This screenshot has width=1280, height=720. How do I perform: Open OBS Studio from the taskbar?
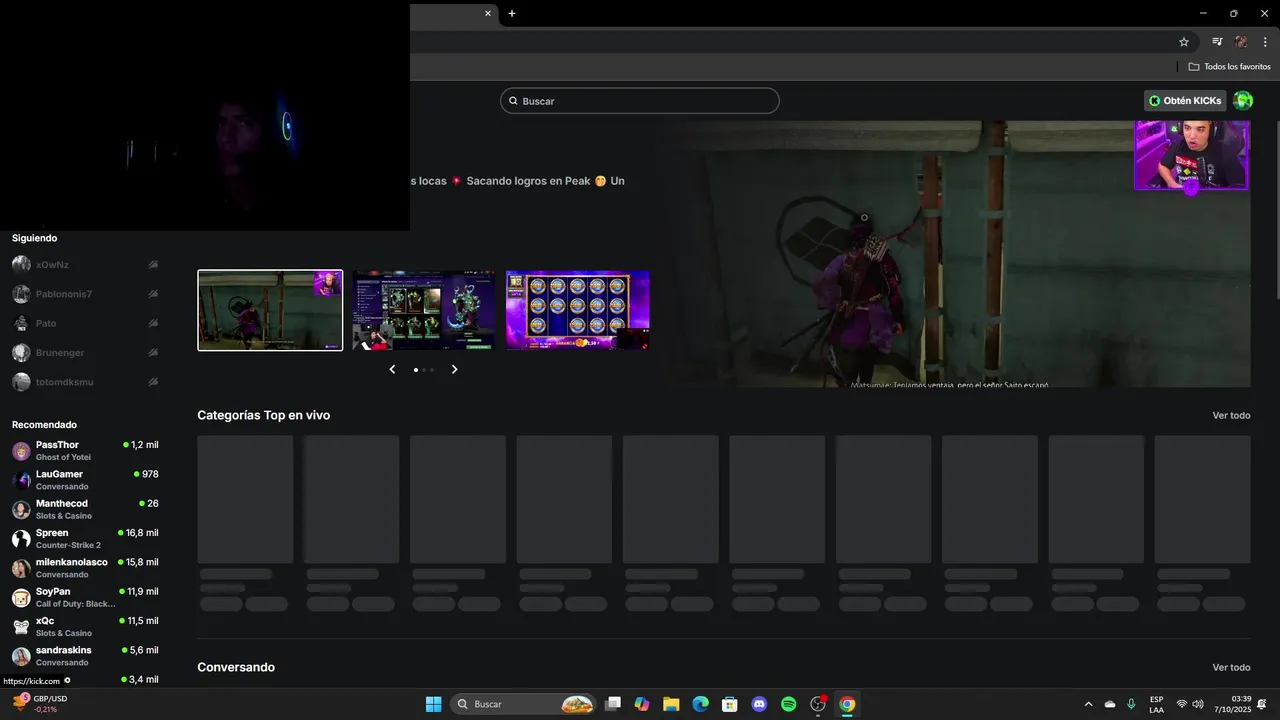[818, 704]
